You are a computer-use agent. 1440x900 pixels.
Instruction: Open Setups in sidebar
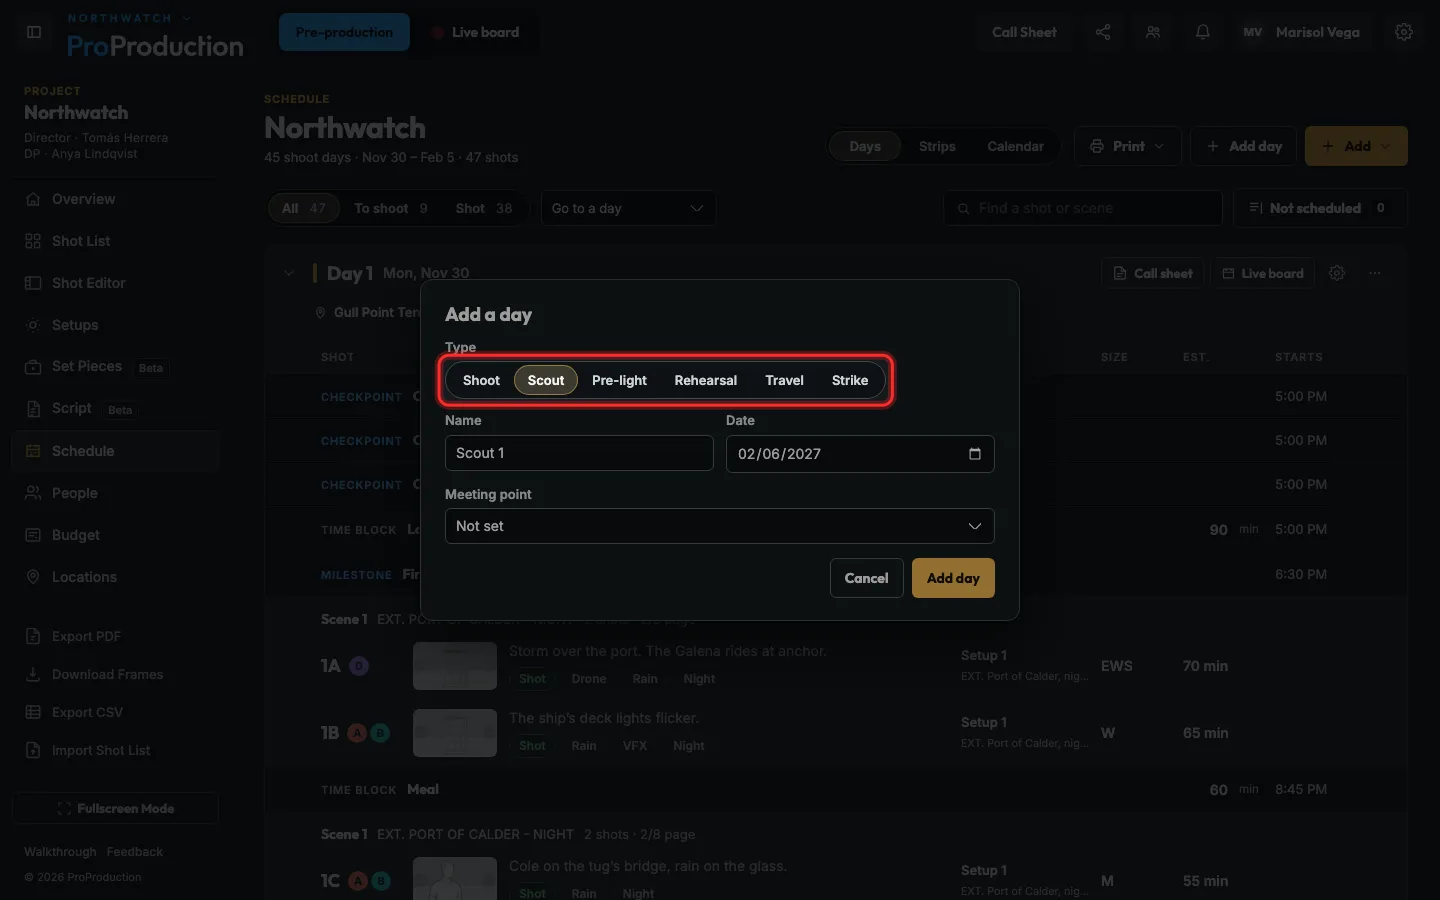click(115, 325)
